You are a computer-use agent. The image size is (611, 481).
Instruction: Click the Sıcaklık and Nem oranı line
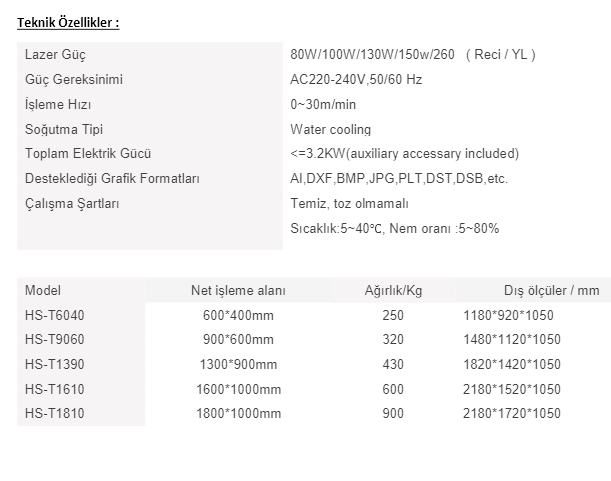[394, 228]
